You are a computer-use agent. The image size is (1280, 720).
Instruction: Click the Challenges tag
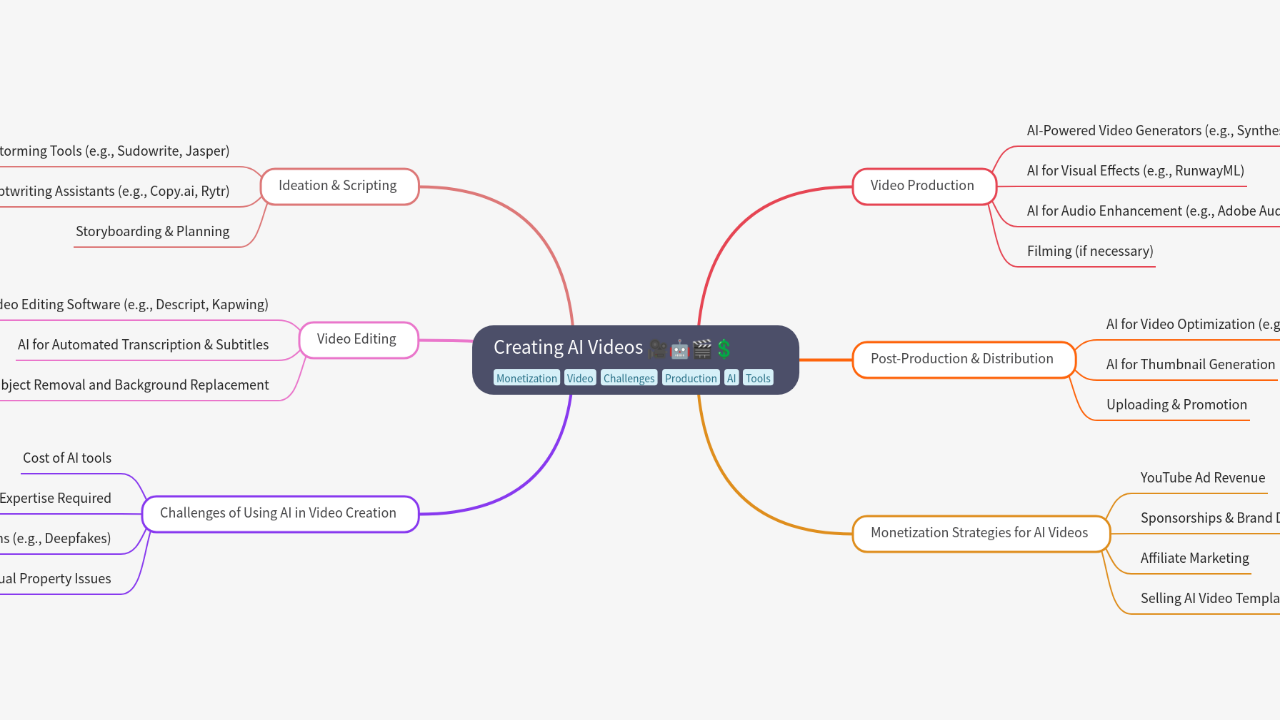click(x=629, y=378)
